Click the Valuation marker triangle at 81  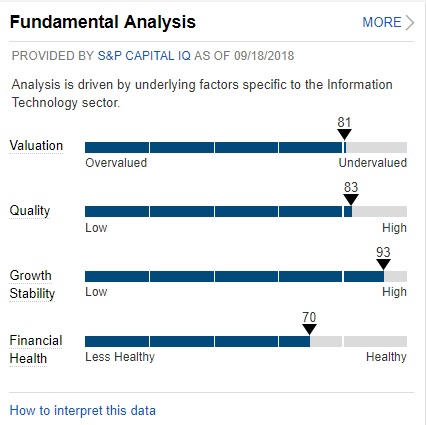tap(344, 134)
